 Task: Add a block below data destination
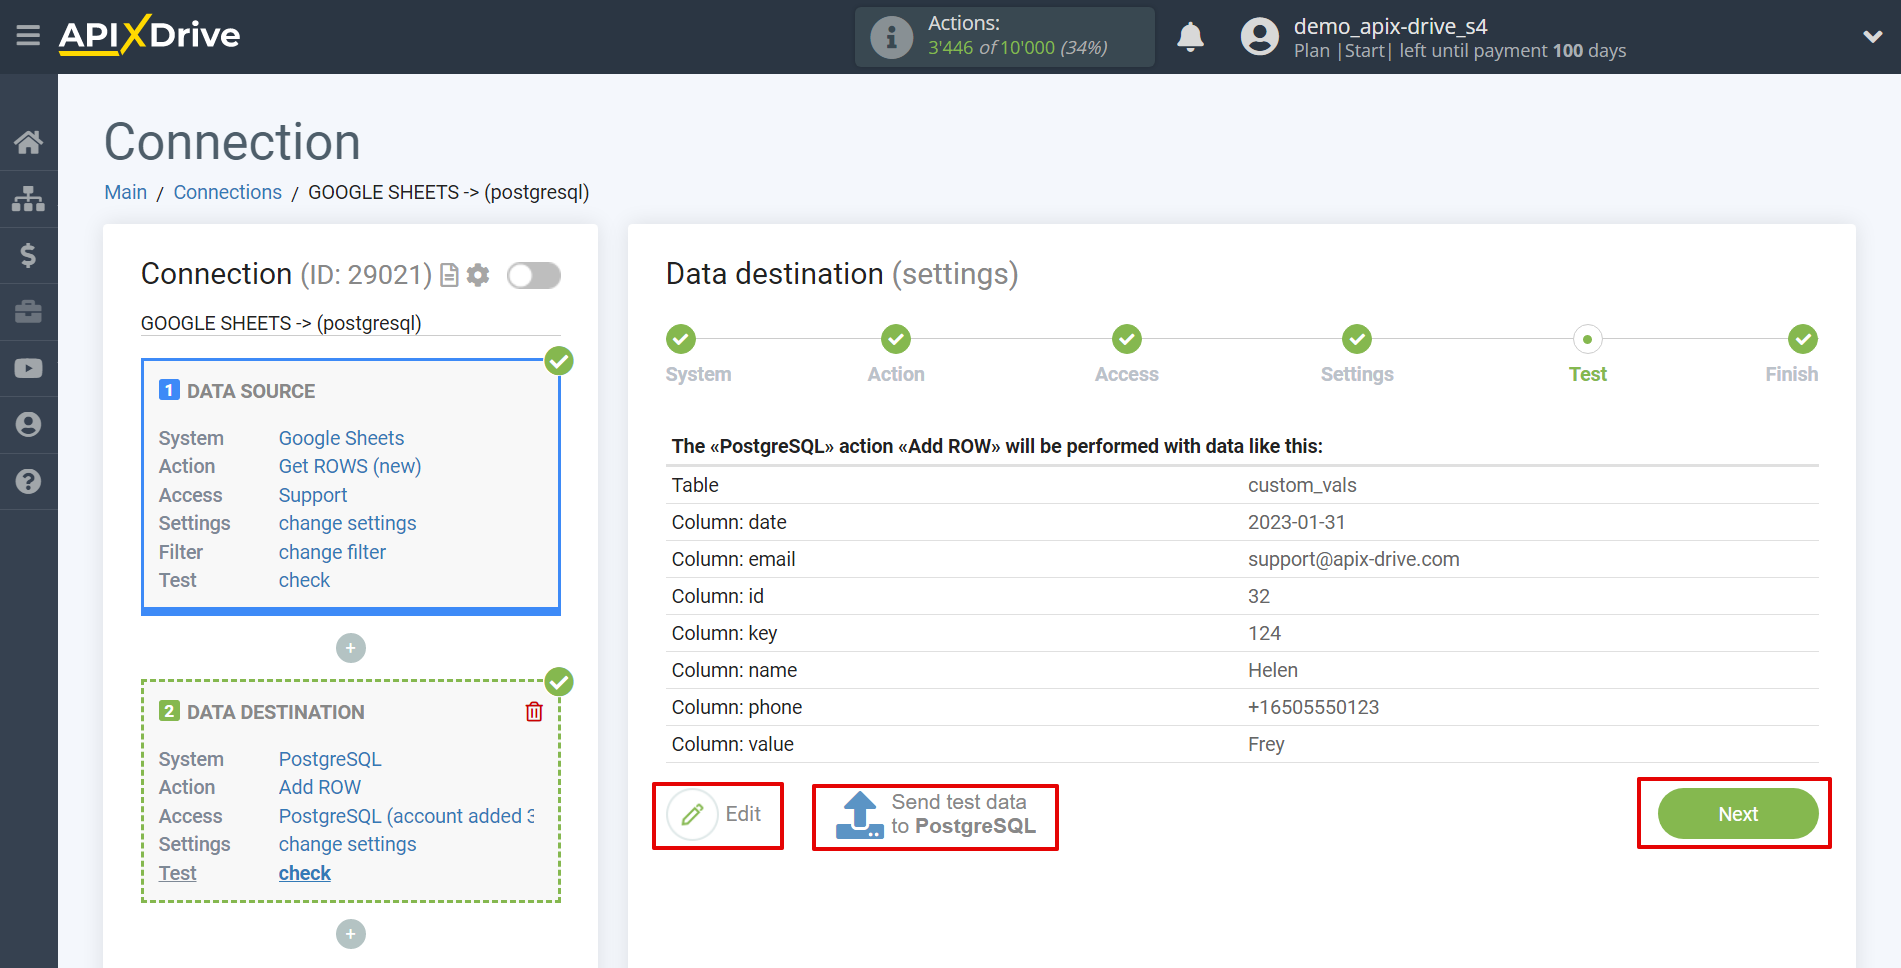tap(351, 934)
